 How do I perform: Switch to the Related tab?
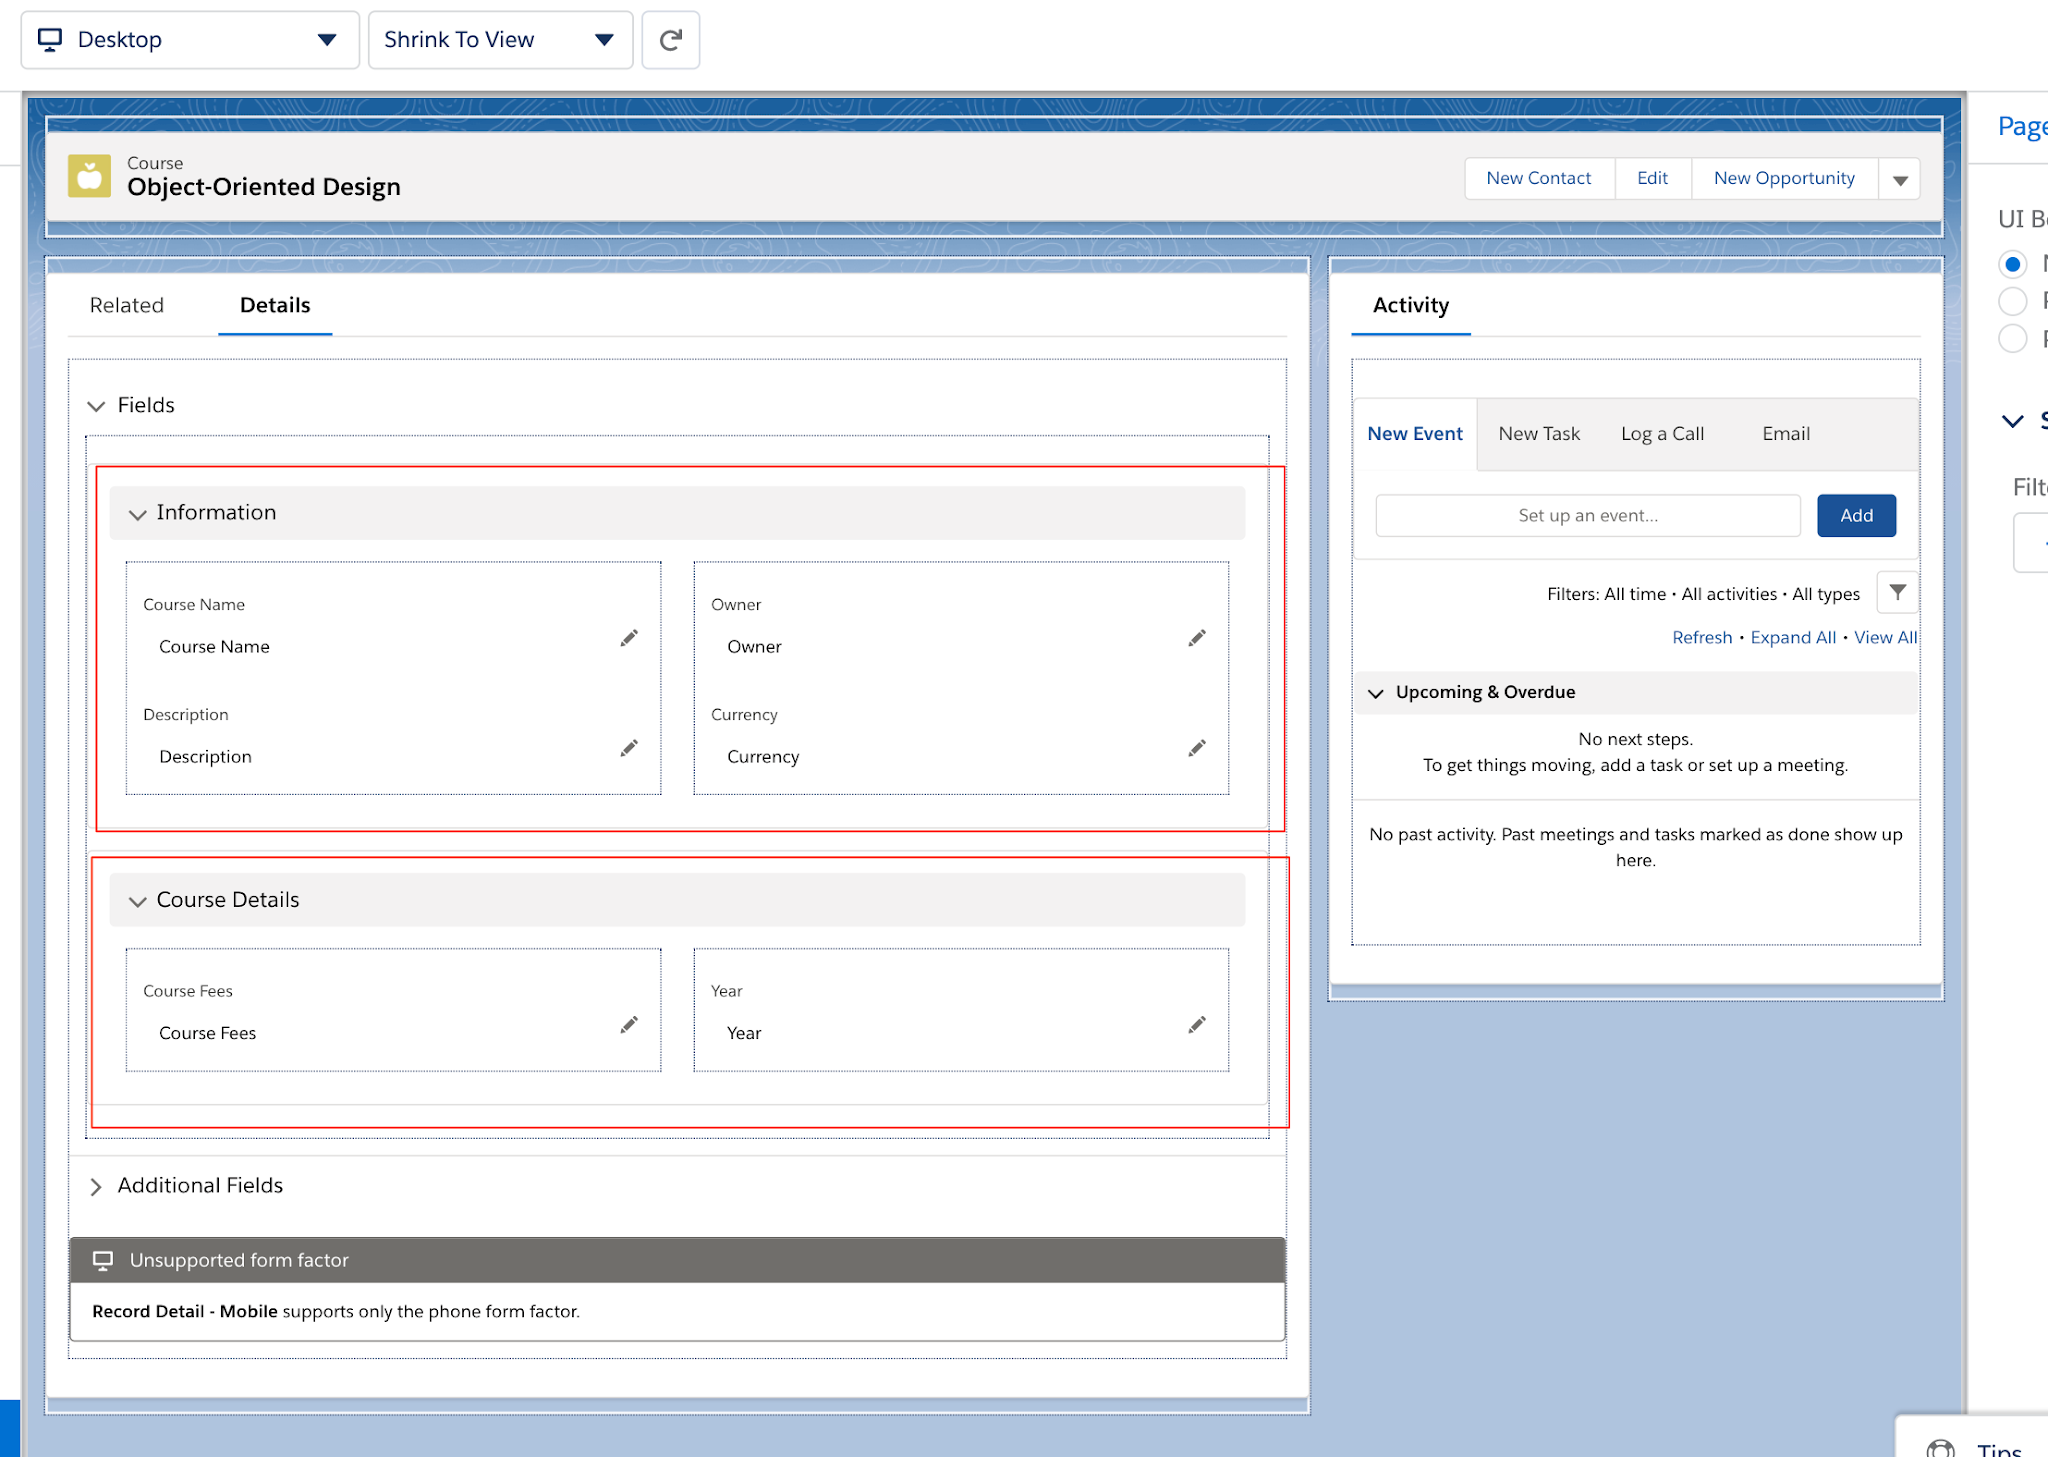coord(126,305)
